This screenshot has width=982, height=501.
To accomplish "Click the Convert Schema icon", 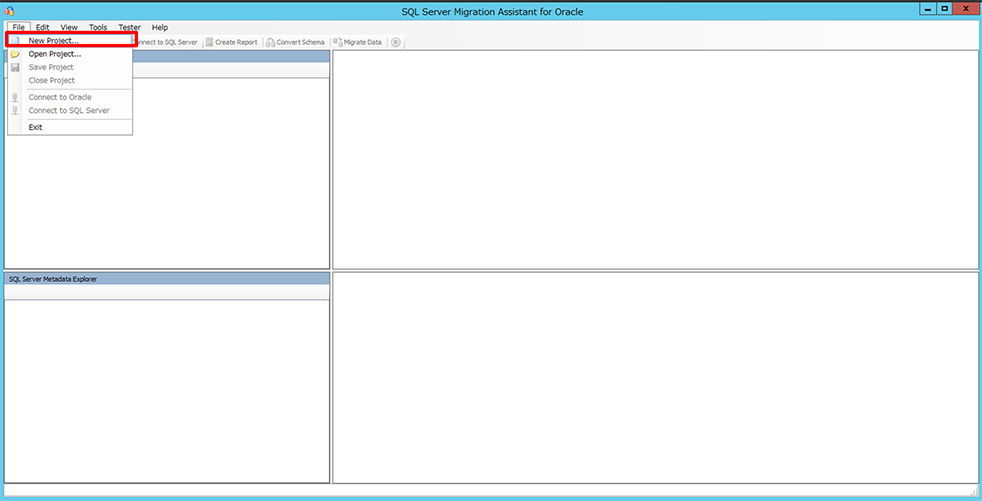I will click(x=271, y=42).
